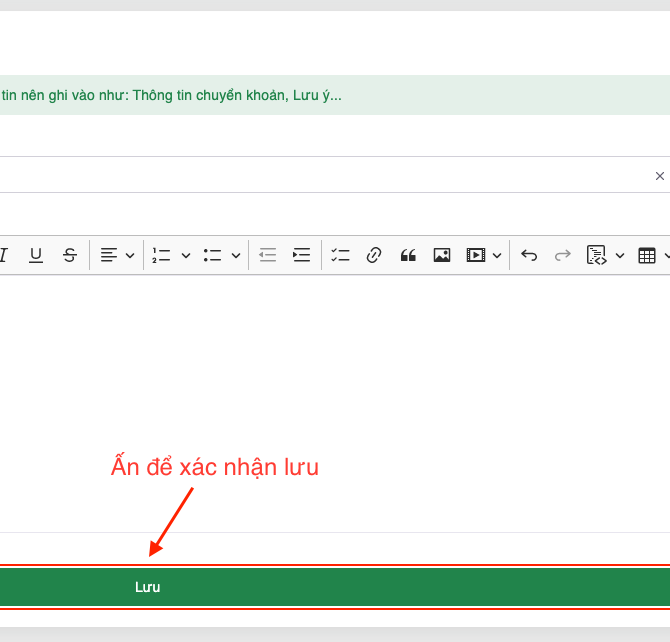
Task: Expand the text alignment dropdown arrow
Action: pos(130,255)
